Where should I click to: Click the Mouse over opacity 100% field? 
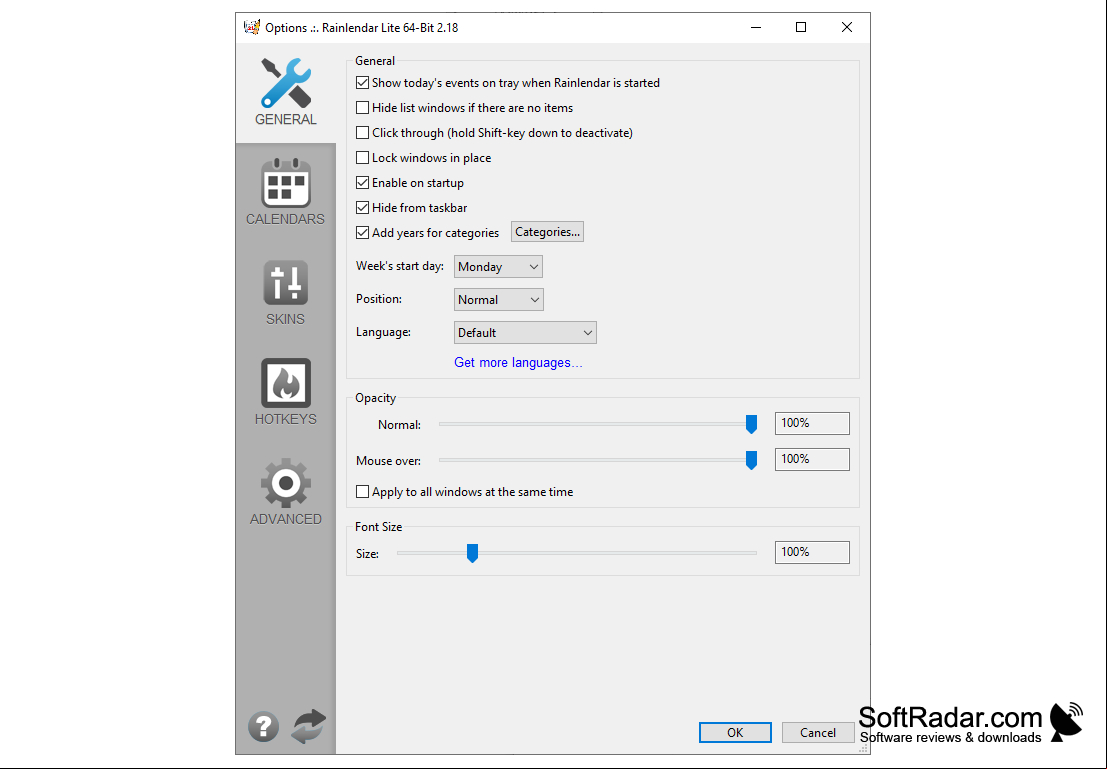(x=812, y=459)
